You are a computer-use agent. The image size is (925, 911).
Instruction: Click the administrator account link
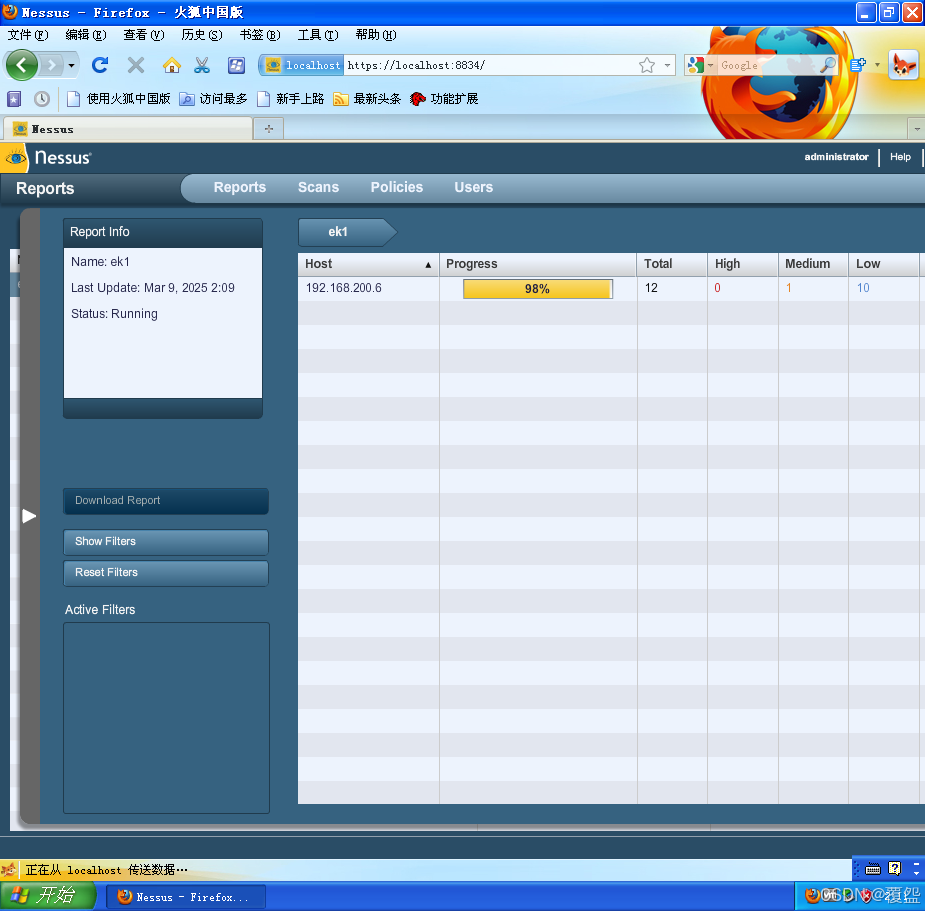pos(836,157)
